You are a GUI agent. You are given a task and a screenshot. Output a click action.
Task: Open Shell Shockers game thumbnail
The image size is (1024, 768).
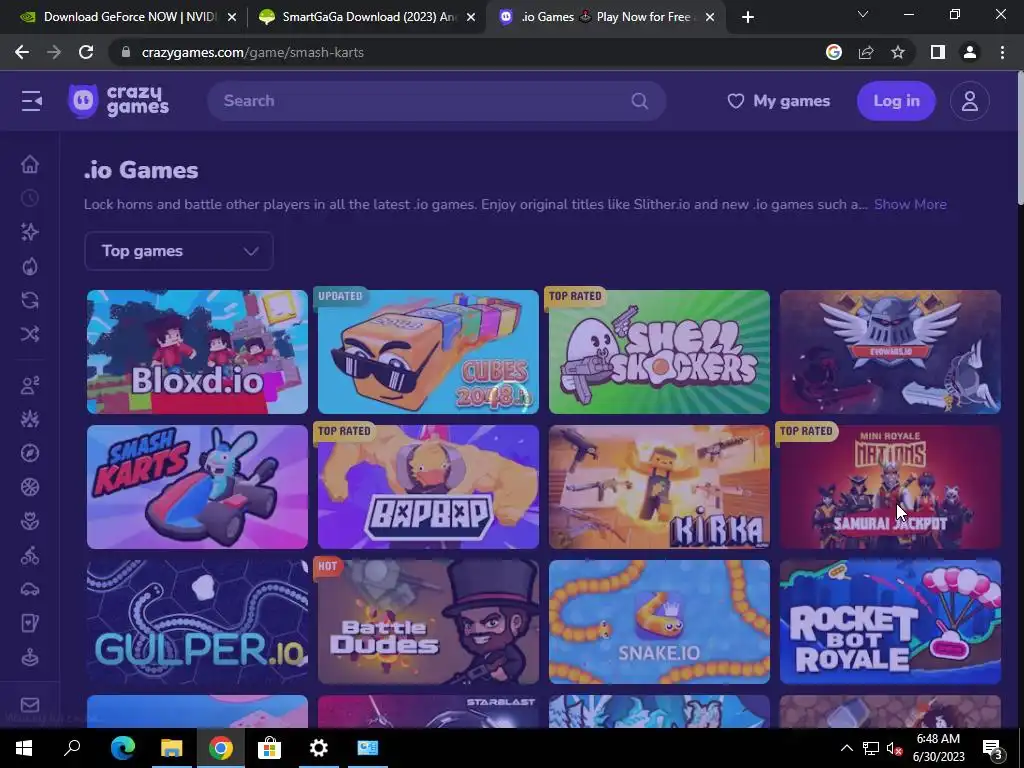[x=660, y=352]
